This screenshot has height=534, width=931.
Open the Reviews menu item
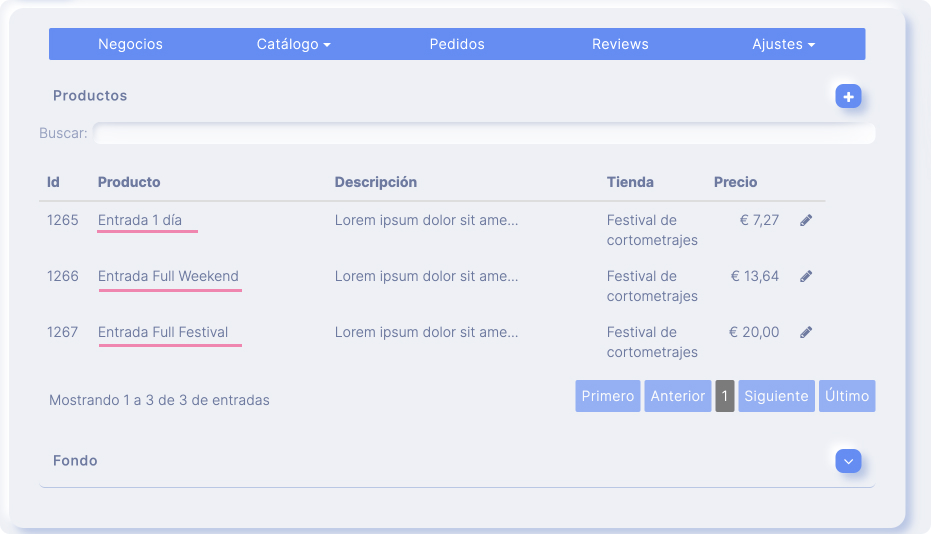(620, 44)
